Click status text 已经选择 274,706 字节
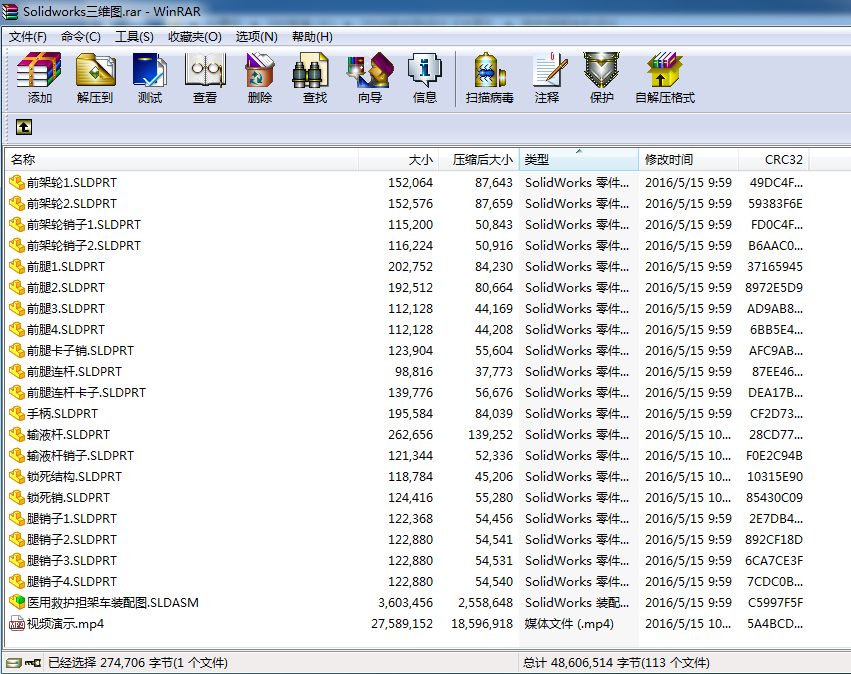 (110, 663)
